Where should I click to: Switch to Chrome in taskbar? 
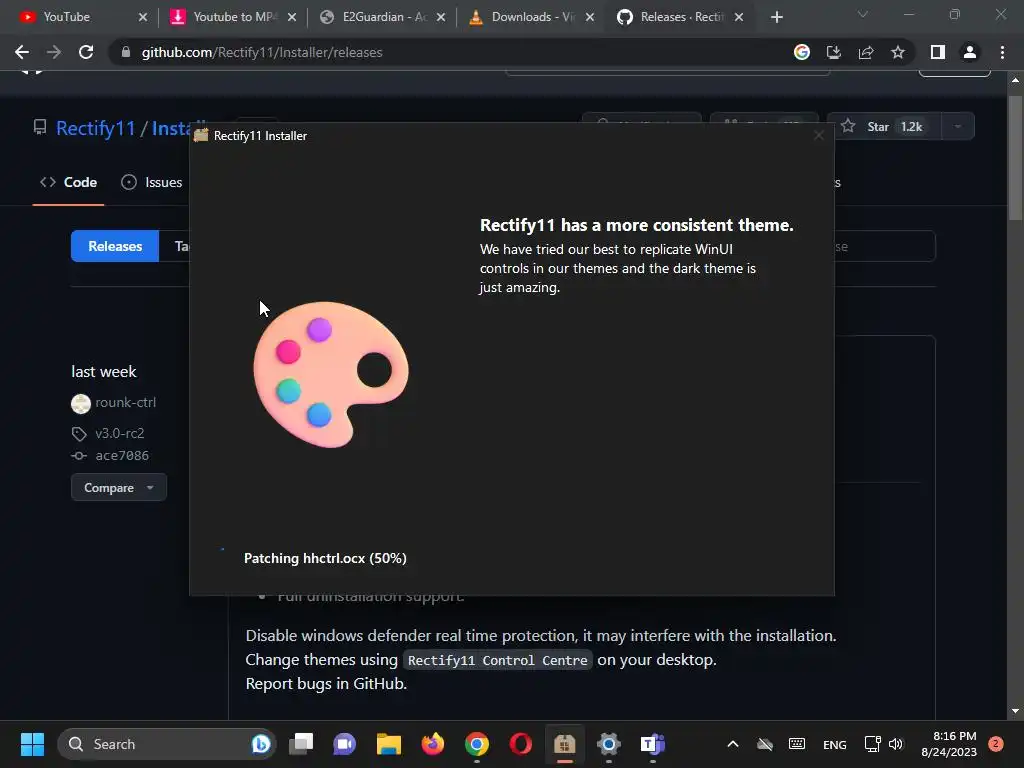coord(477,744)
